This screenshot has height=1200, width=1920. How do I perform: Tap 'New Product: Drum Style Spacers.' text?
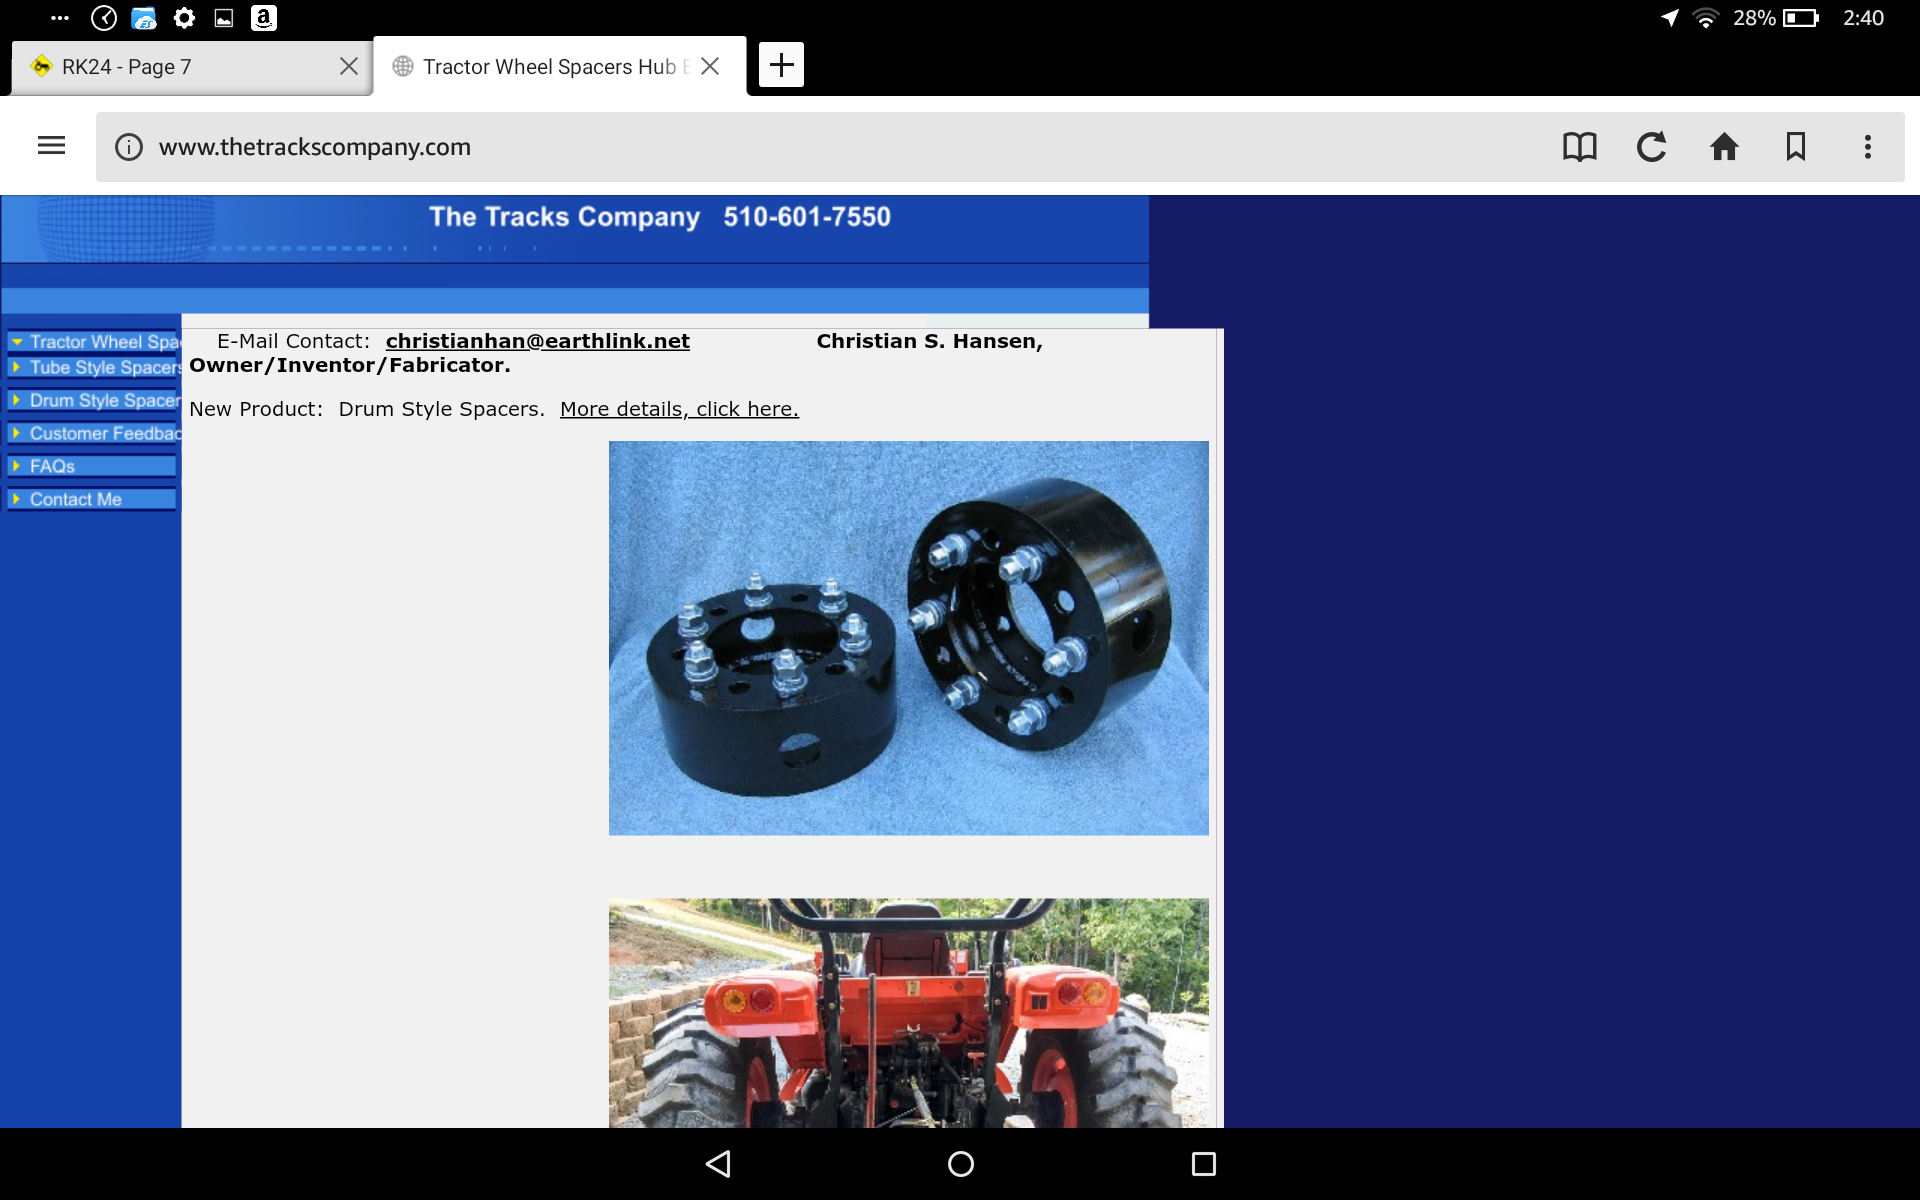(x=367, y=409)
